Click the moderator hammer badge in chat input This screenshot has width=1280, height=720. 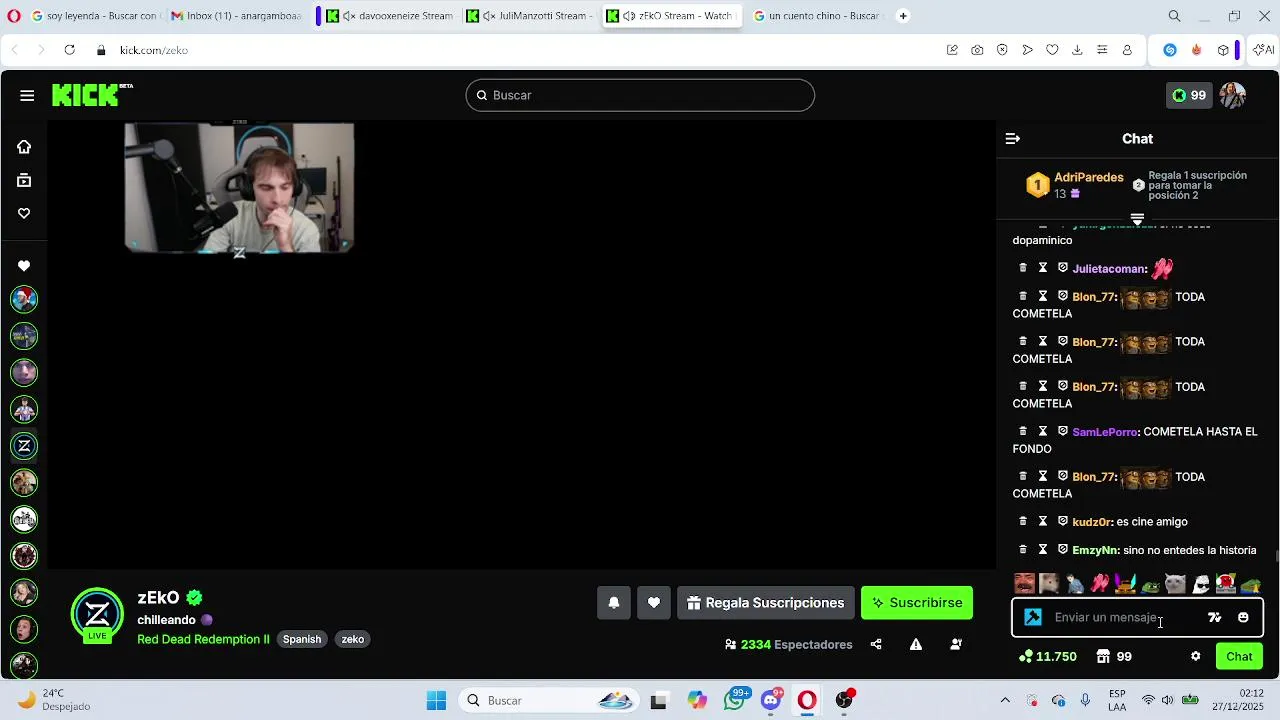click(x=1033, y=618)
